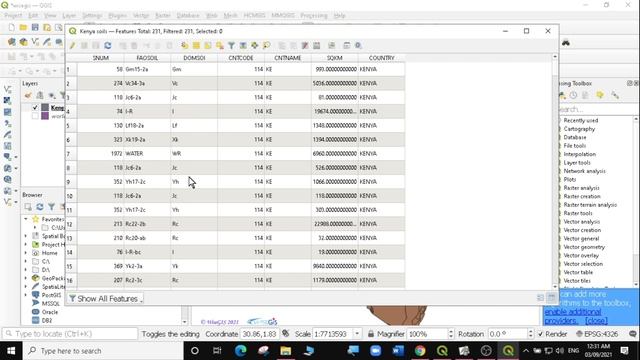Open select features by expression tool
This screenshot has width=640, height=360.
coord(185,45)
